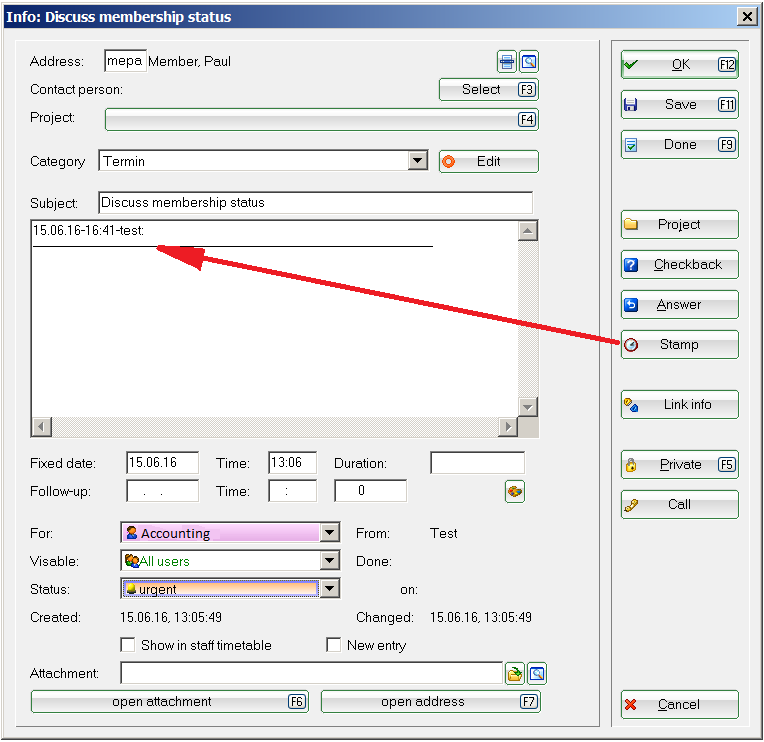Click the palette icon beside follow-up duration
Image resolution: width=764 pixels, height=742 pixels.
515,491
